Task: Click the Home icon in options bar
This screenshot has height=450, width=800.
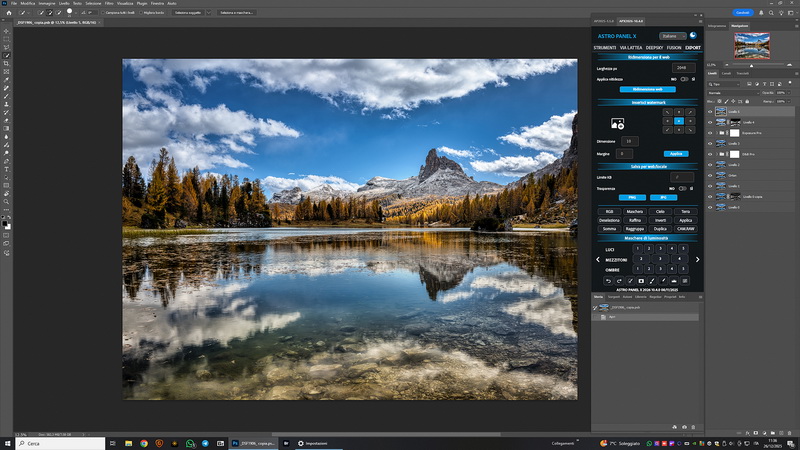Action: coord(7,13)
